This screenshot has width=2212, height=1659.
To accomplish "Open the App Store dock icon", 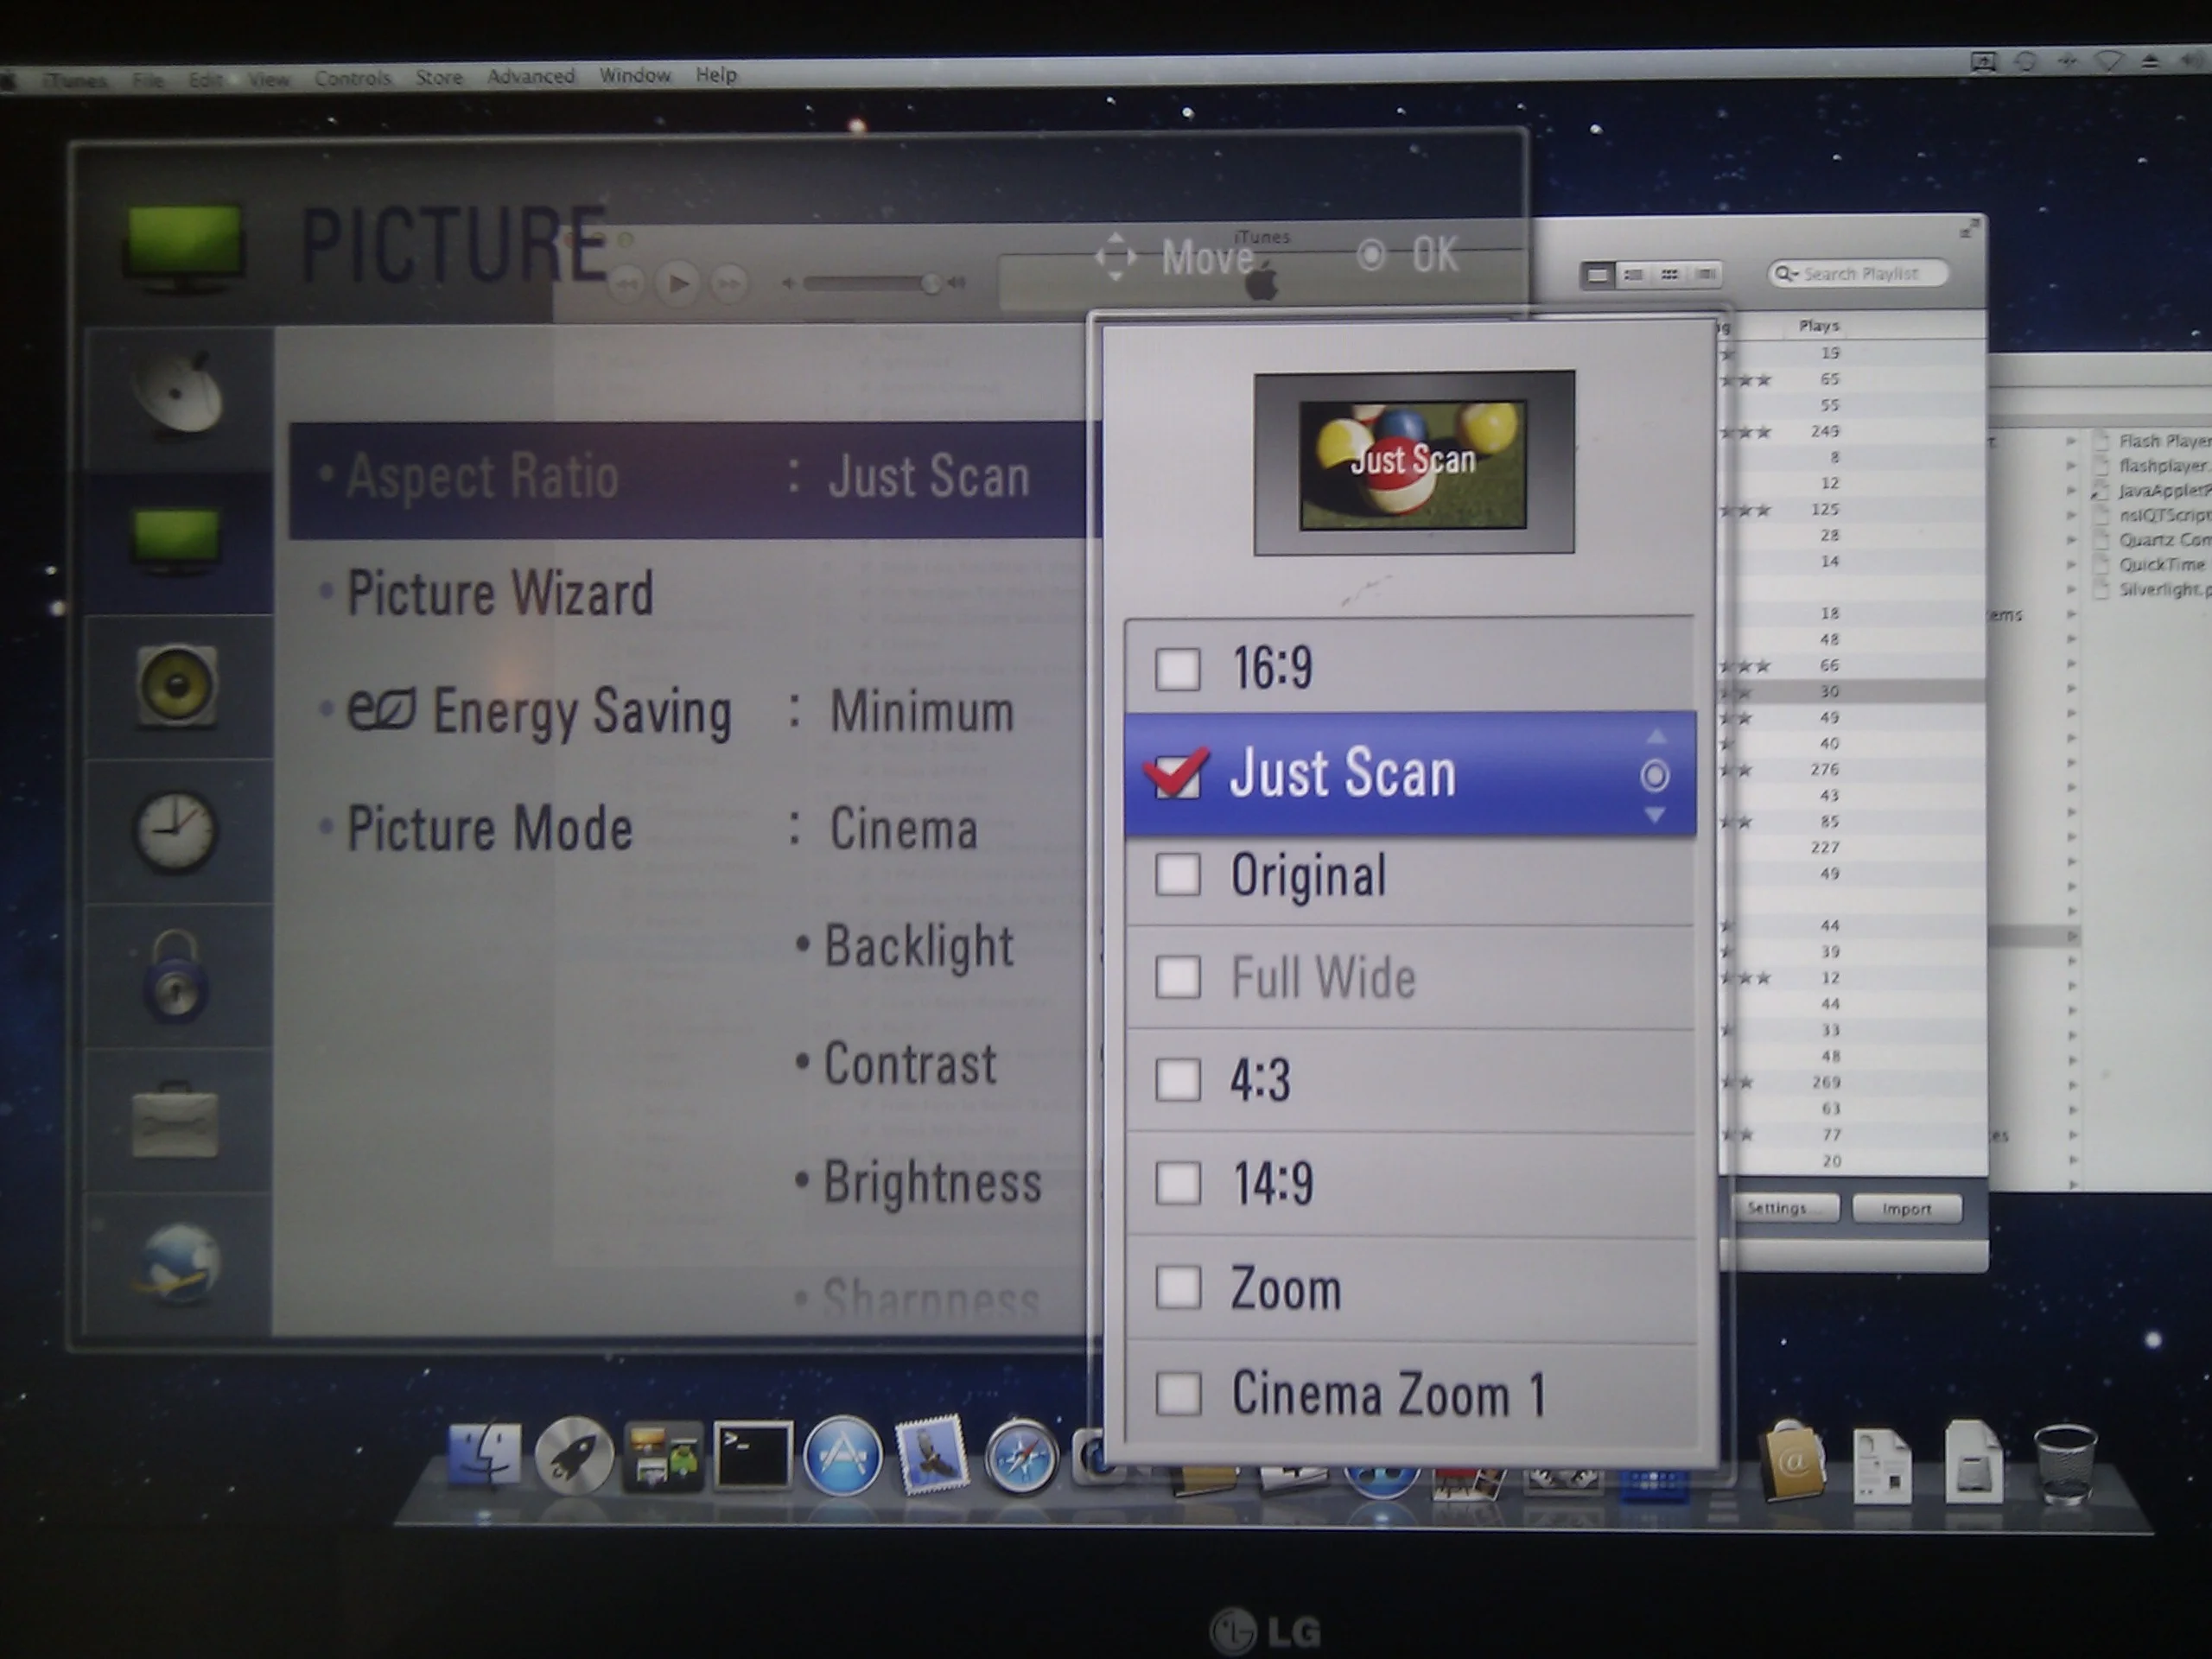I will click(842, 1457).
